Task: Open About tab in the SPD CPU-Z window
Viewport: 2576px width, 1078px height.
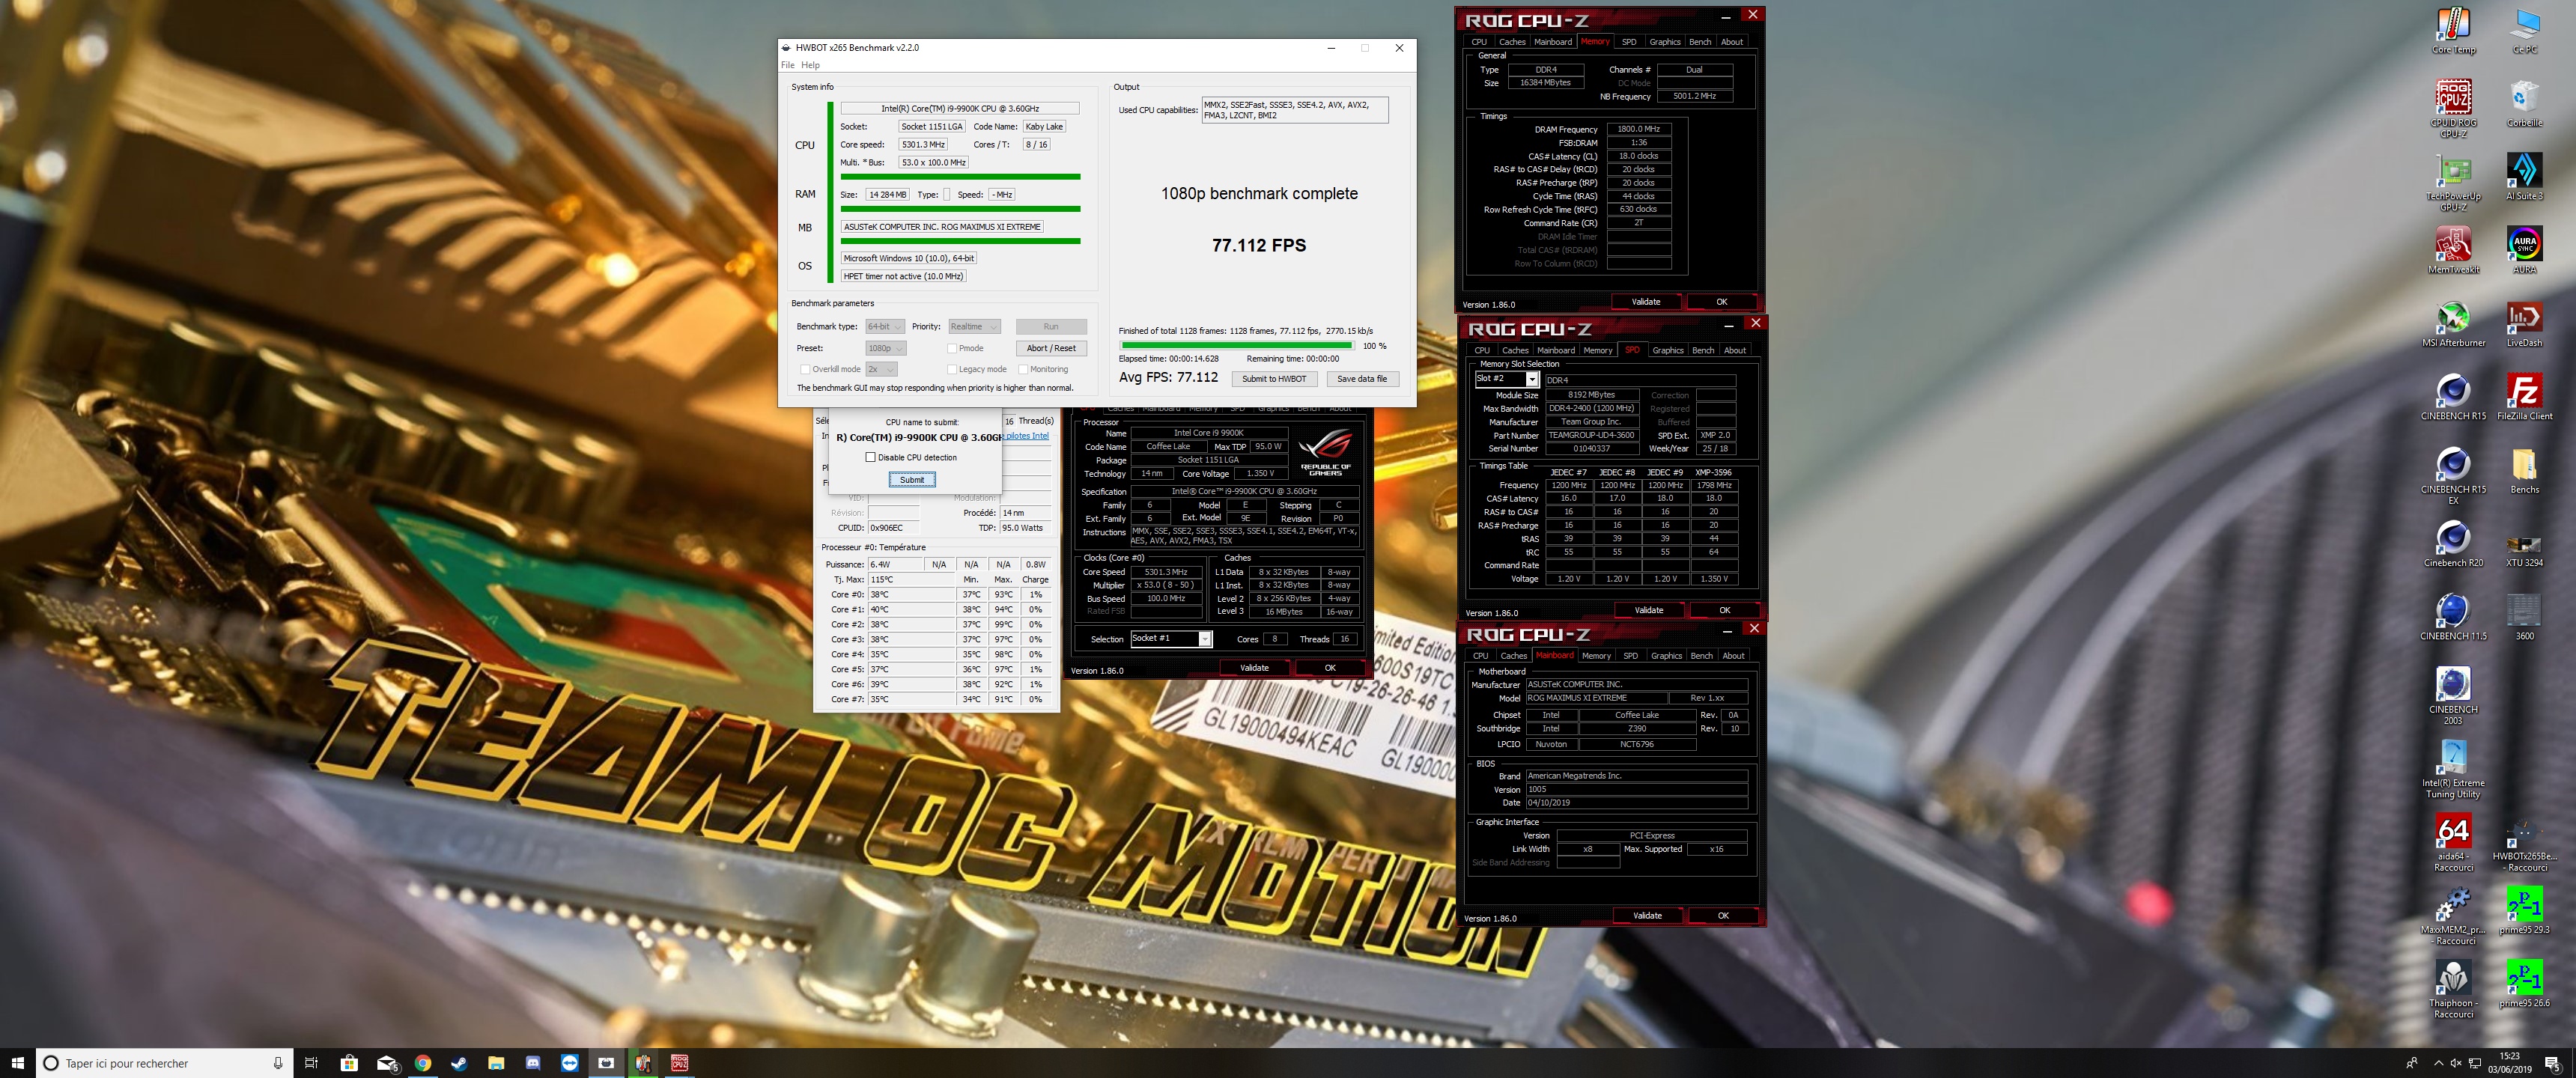Action: 1734,350
